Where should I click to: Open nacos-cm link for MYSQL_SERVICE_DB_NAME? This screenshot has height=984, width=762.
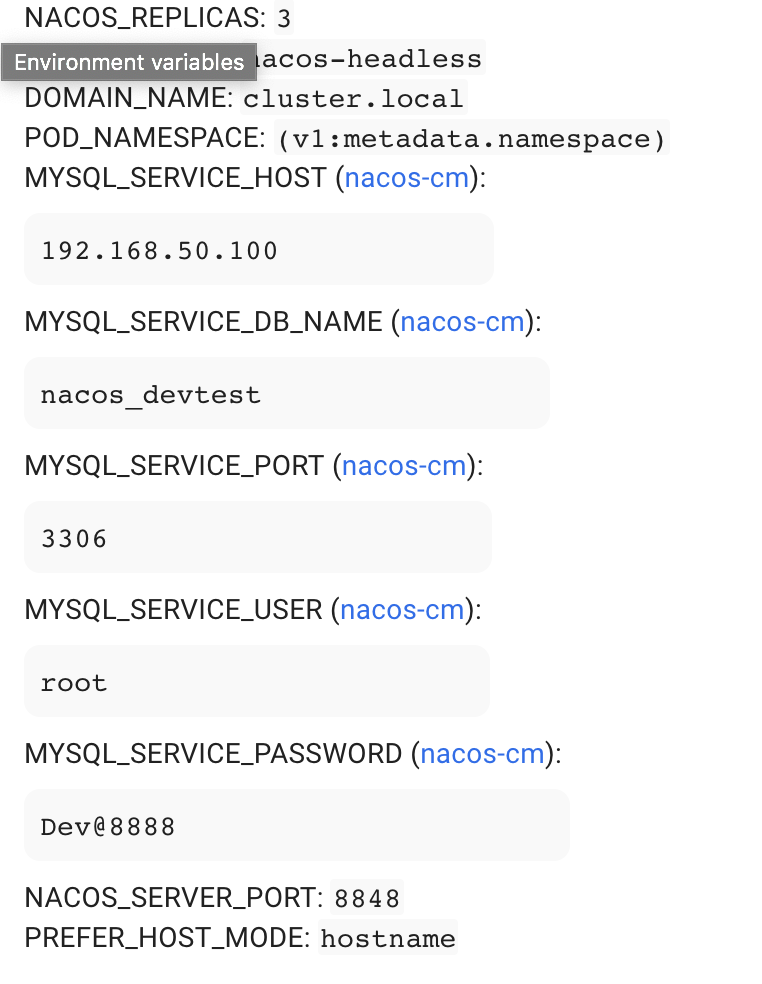[x=462, y=322]
